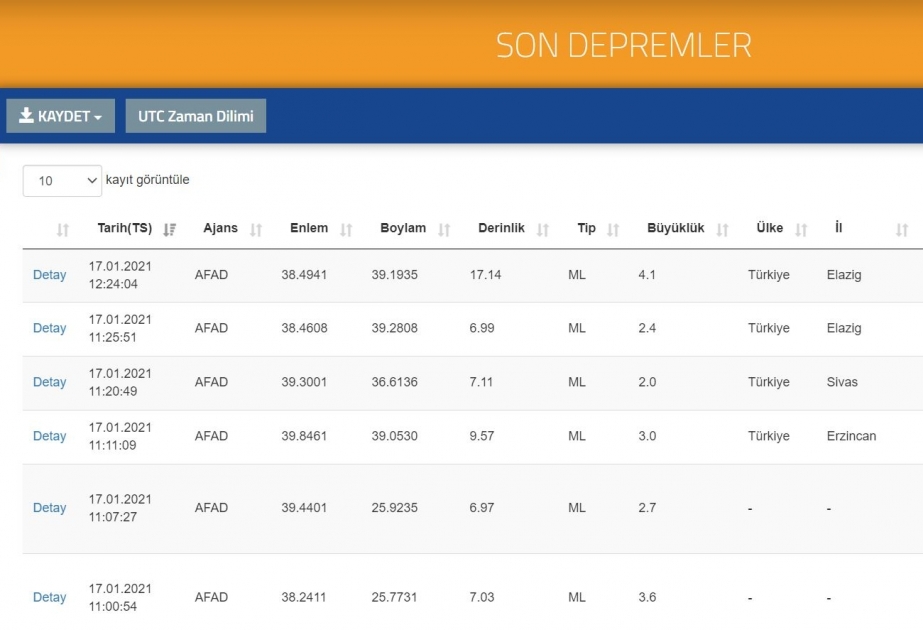Select latitude value 39.4401

coord(304,508)
